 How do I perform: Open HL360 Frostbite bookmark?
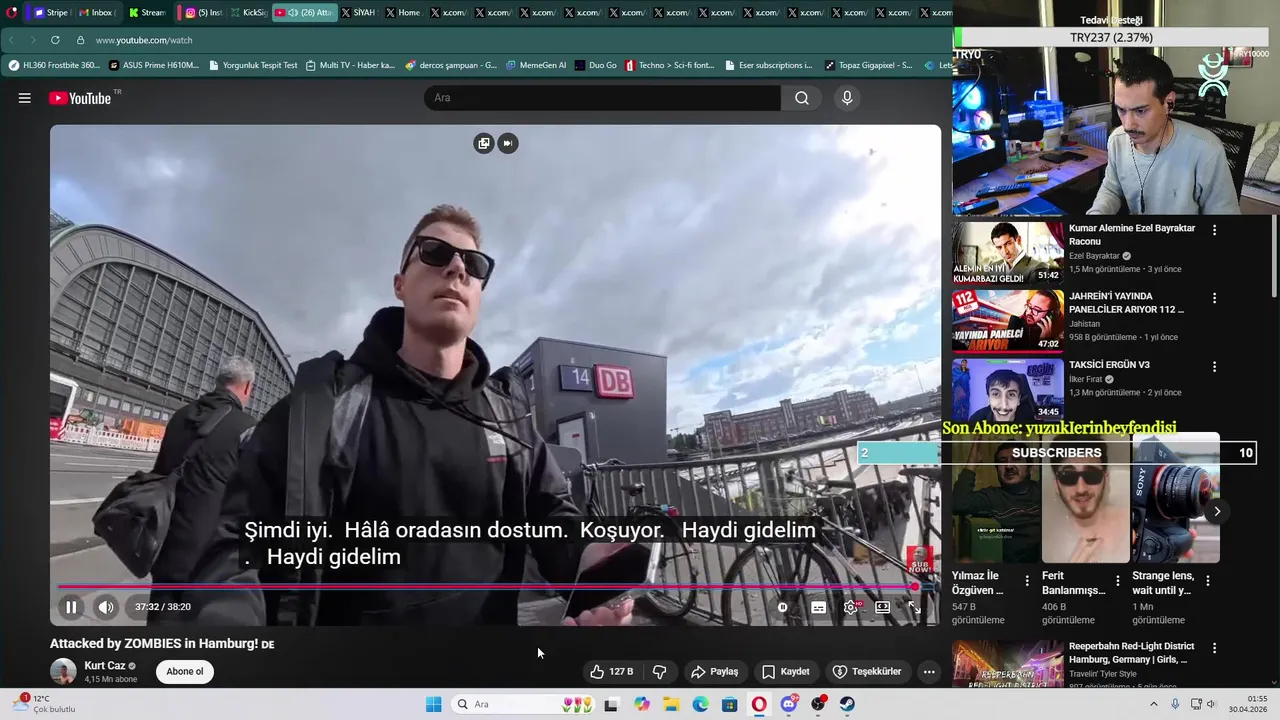point(54,65)
